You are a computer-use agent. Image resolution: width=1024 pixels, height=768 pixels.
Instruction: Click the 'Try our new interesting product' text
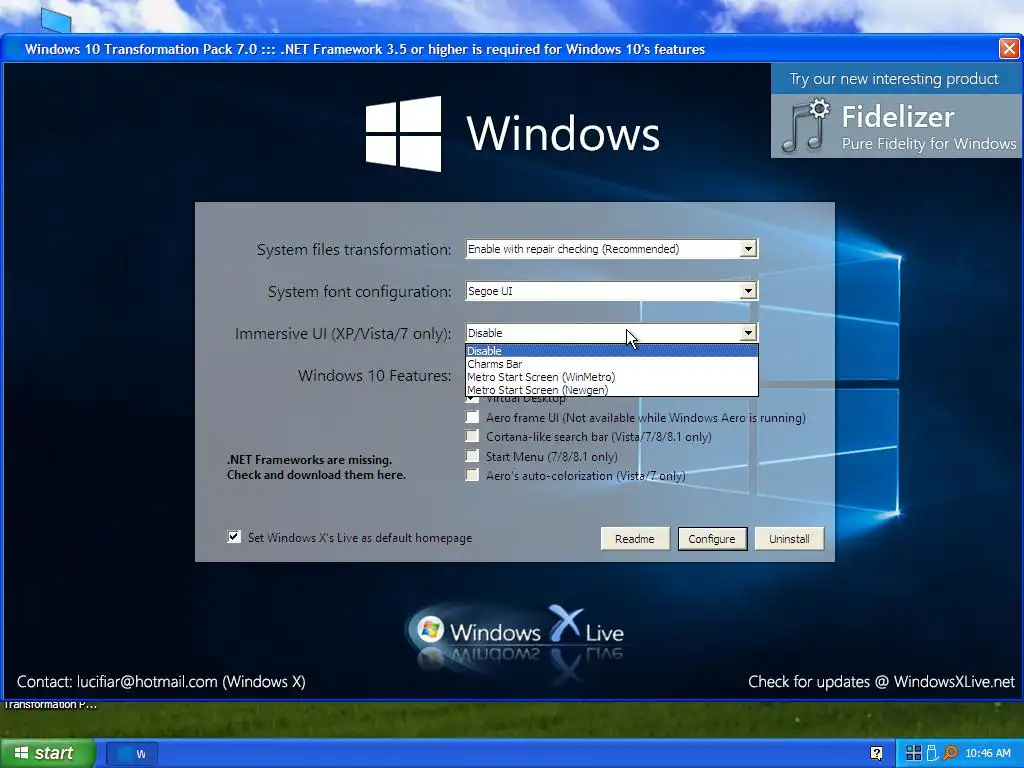point(893,79)
